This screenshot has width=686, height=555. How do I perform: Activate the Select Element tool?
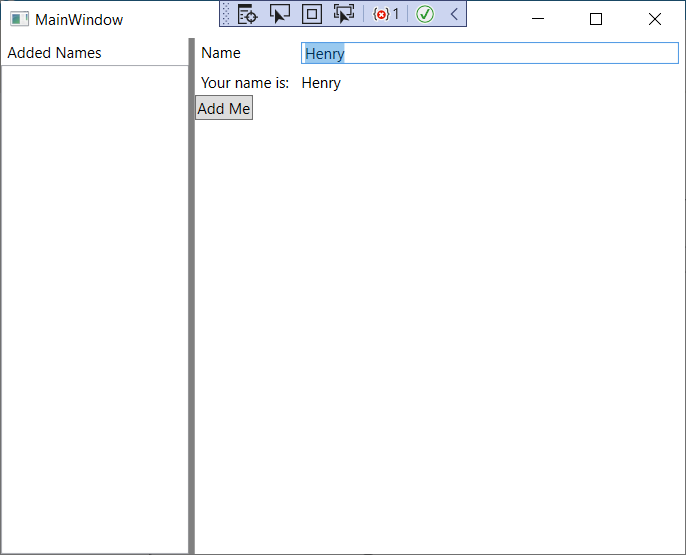(x=280, y=14)
